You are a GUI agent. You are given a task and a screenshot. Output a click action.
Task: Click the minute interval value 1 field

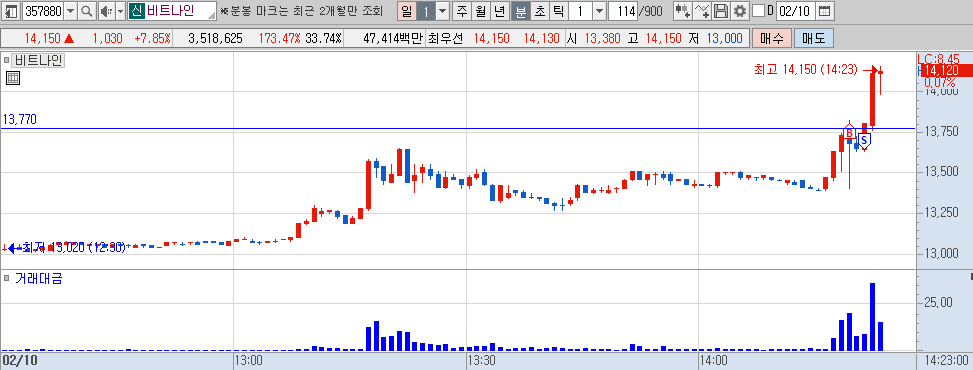(x=580, y=11)
